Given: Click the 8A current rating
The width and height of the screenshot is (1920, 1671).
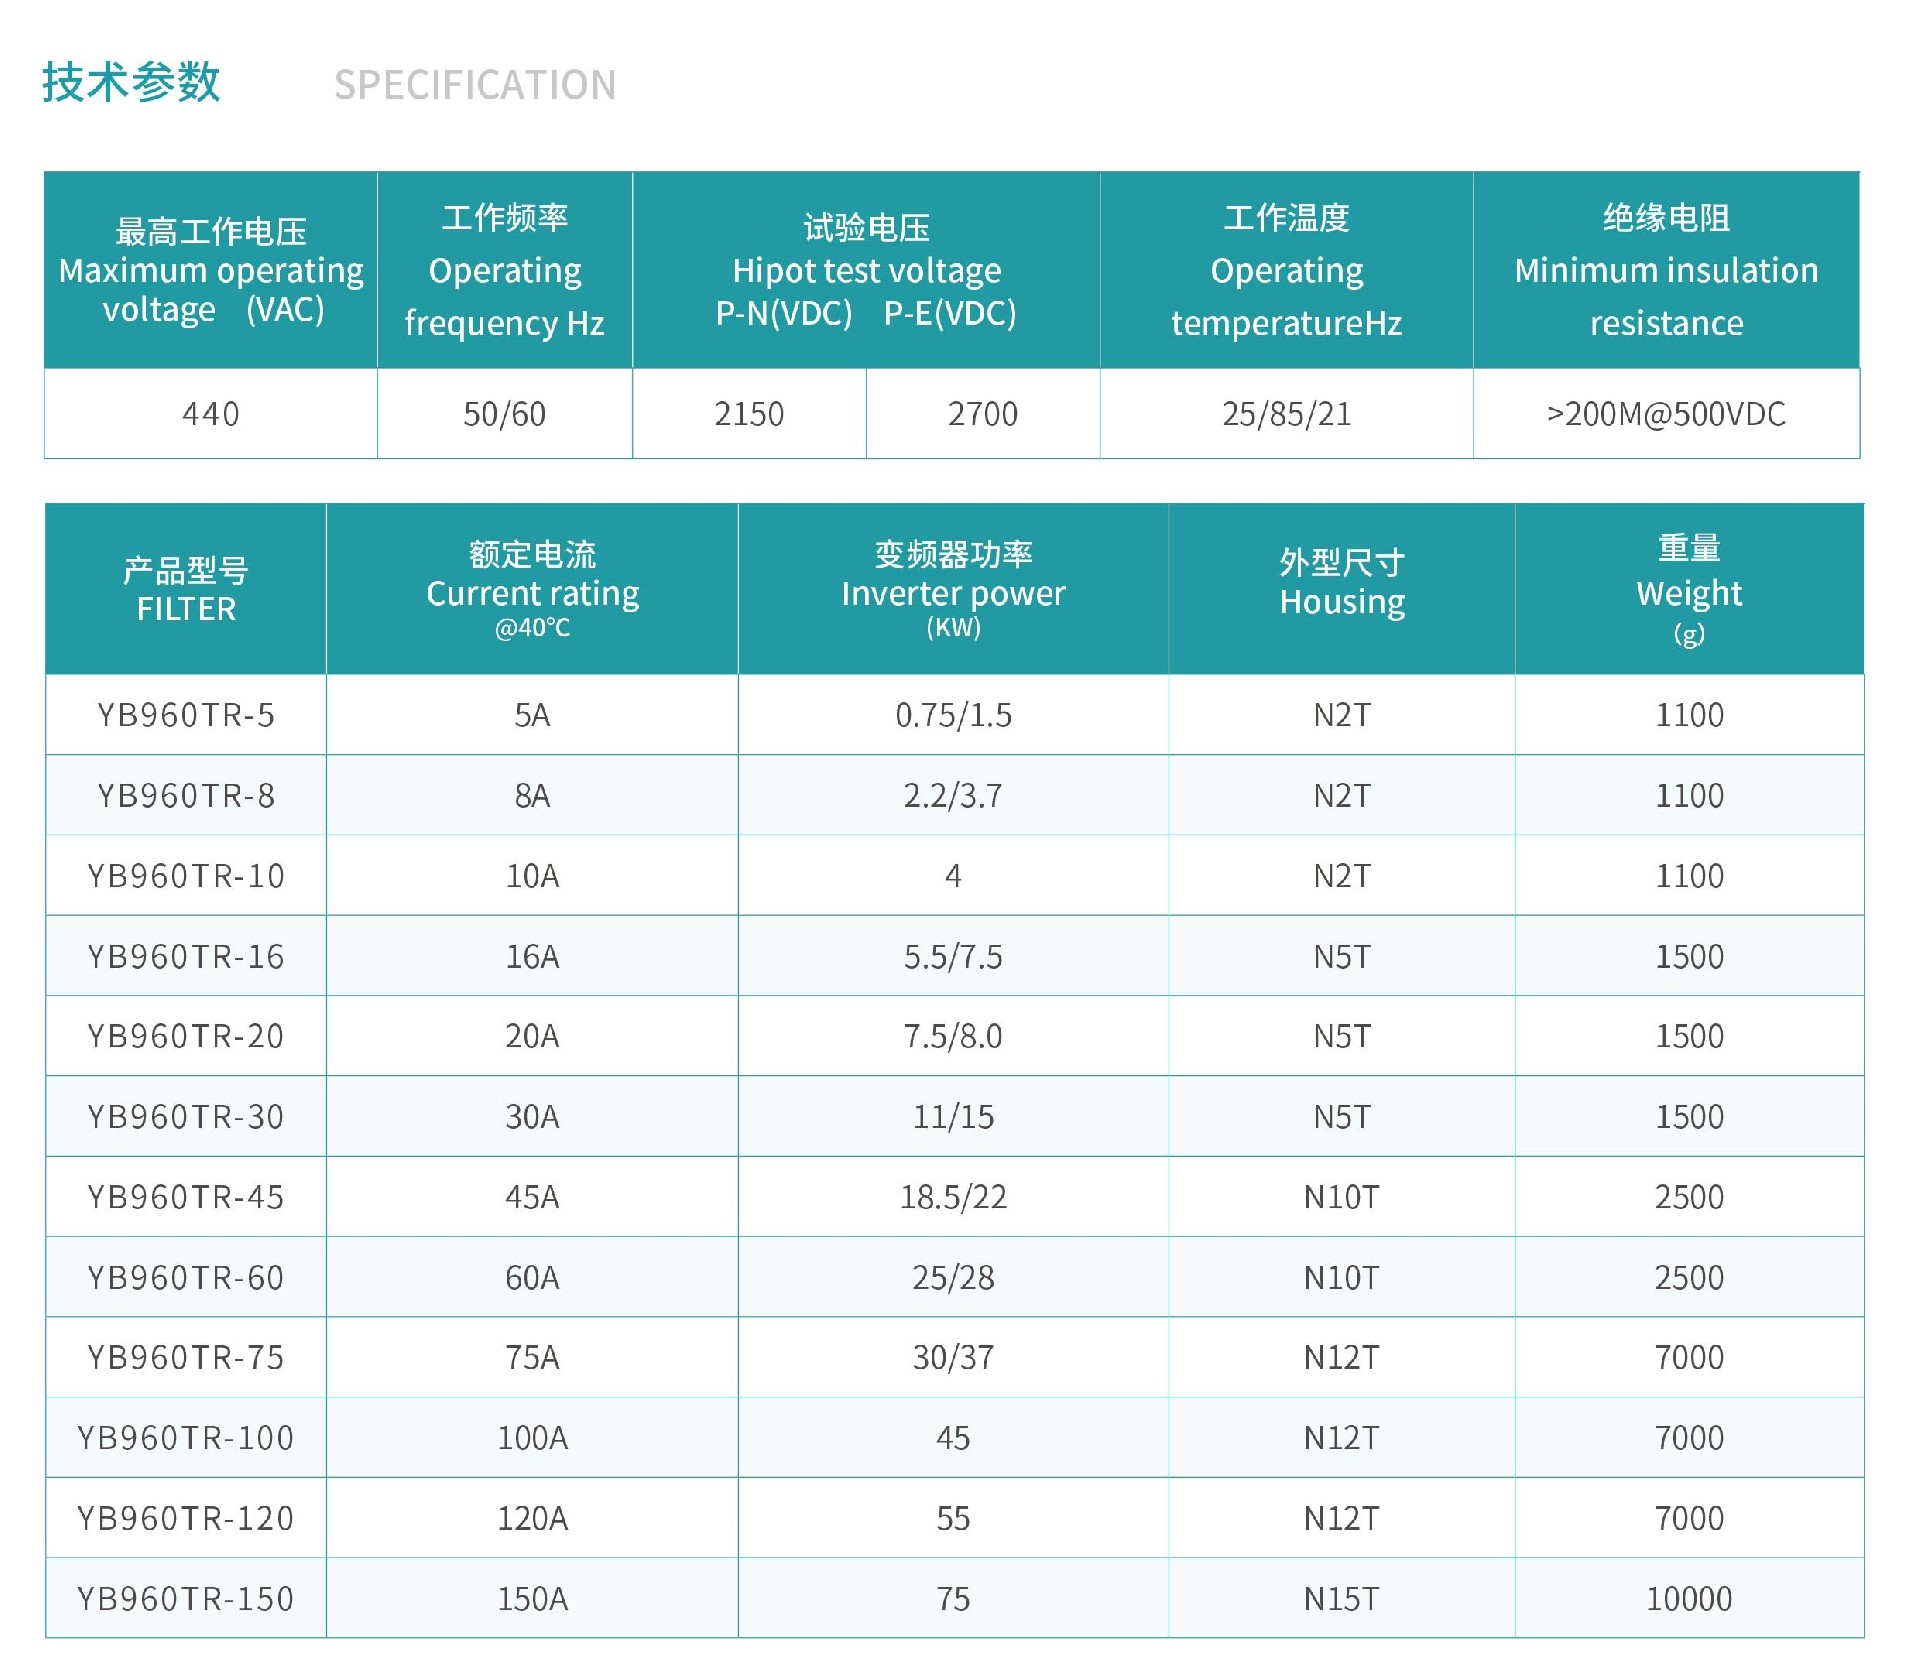Looking at the screenshot, I should (532, 796).
